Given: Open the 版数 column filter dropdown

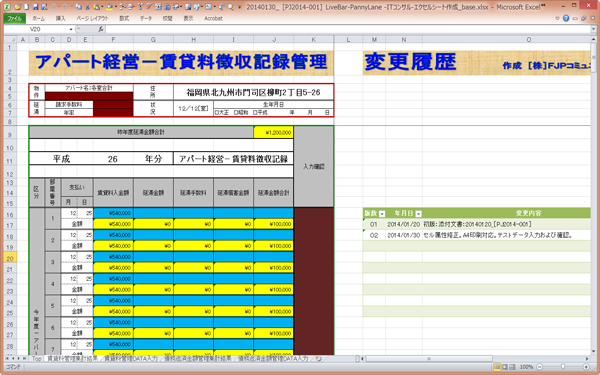Looking at the screenshot, I should coord(382,214).
